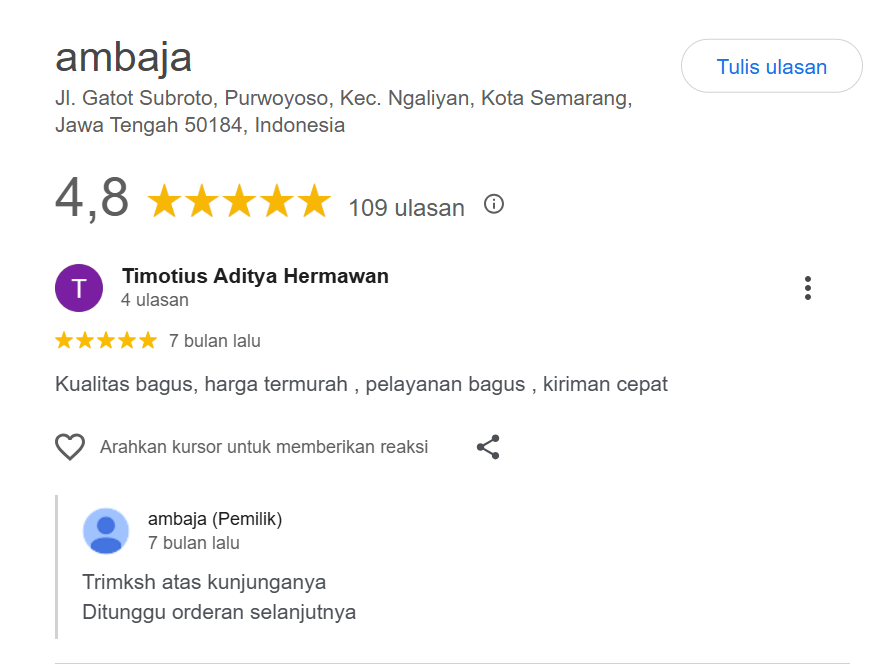Click the 4 ulasan reviewer count
The width and height of the screenshot is (888, 664).
tap(155, 300)
